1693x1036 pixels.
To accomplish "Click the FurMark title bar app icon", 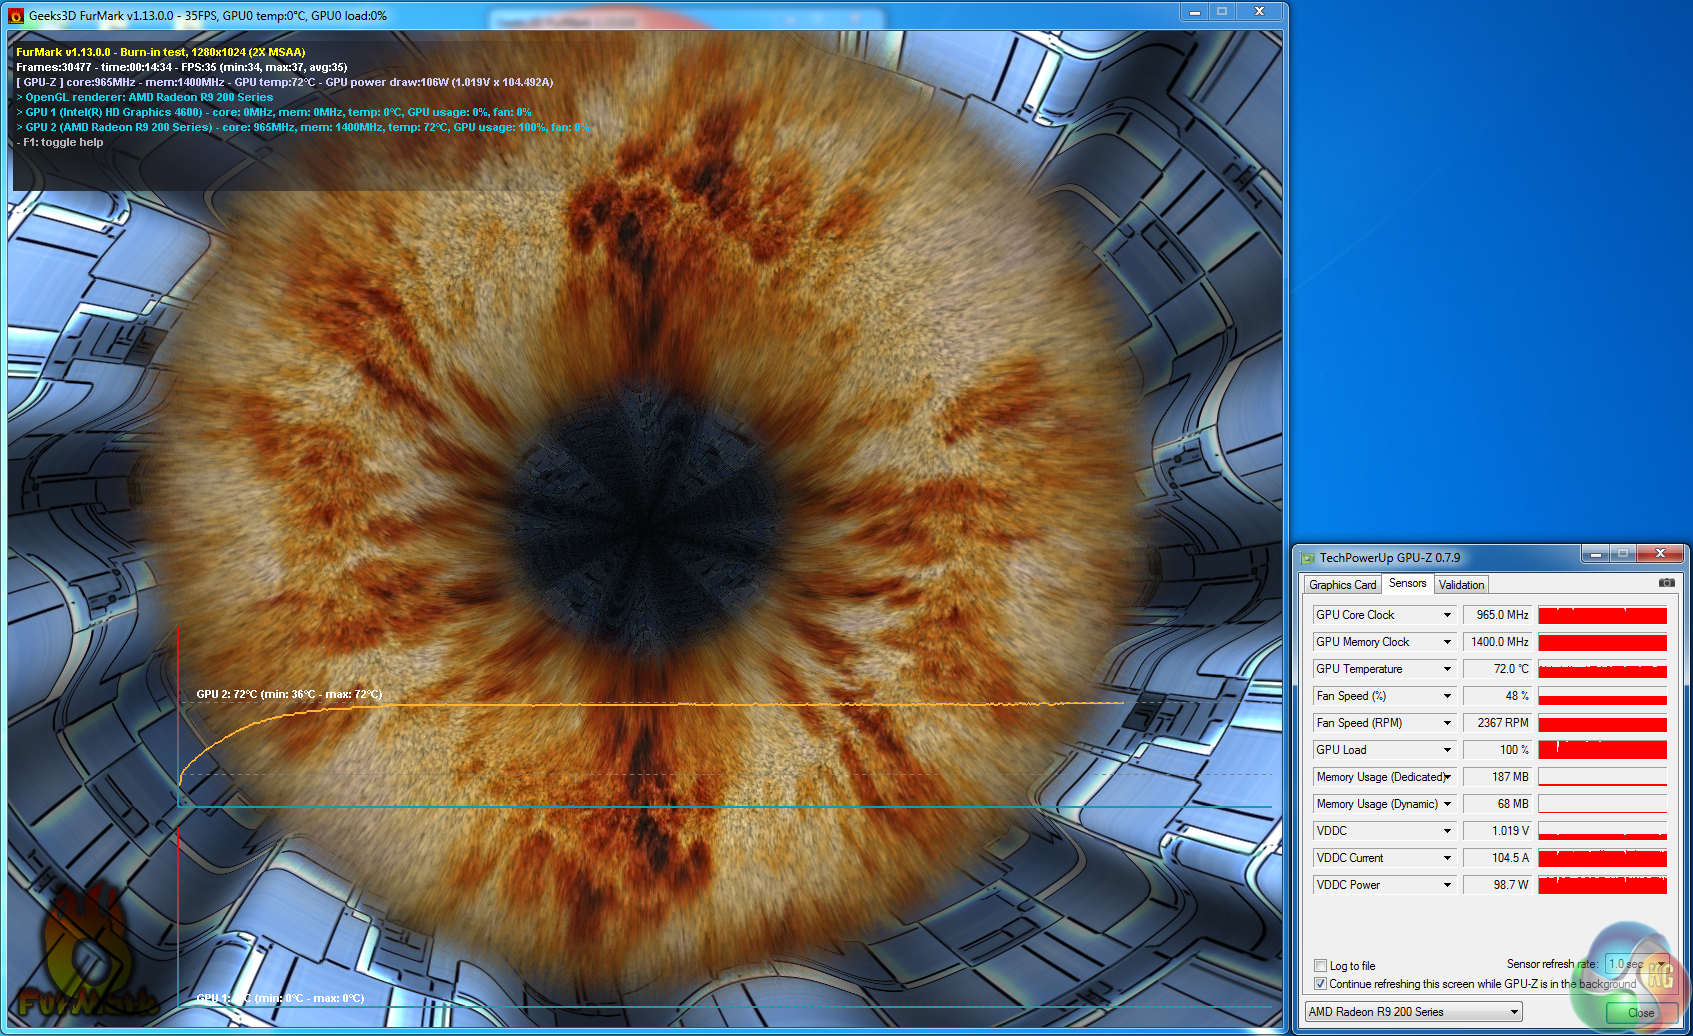I will tap(16, 16).
